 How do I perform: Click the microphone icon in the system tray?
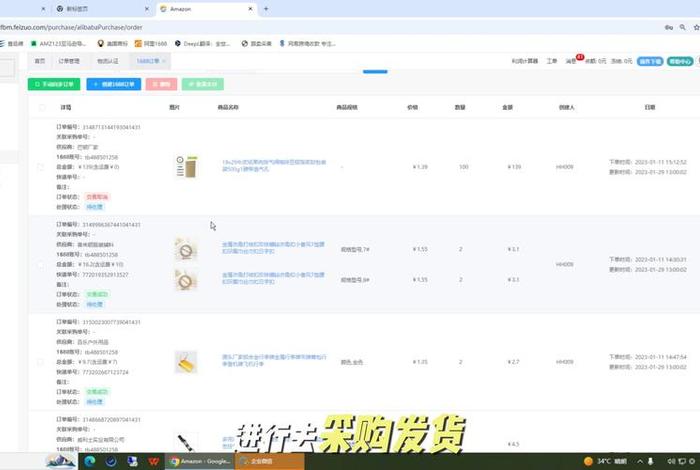pyautogui.click(x=650, y=461)
